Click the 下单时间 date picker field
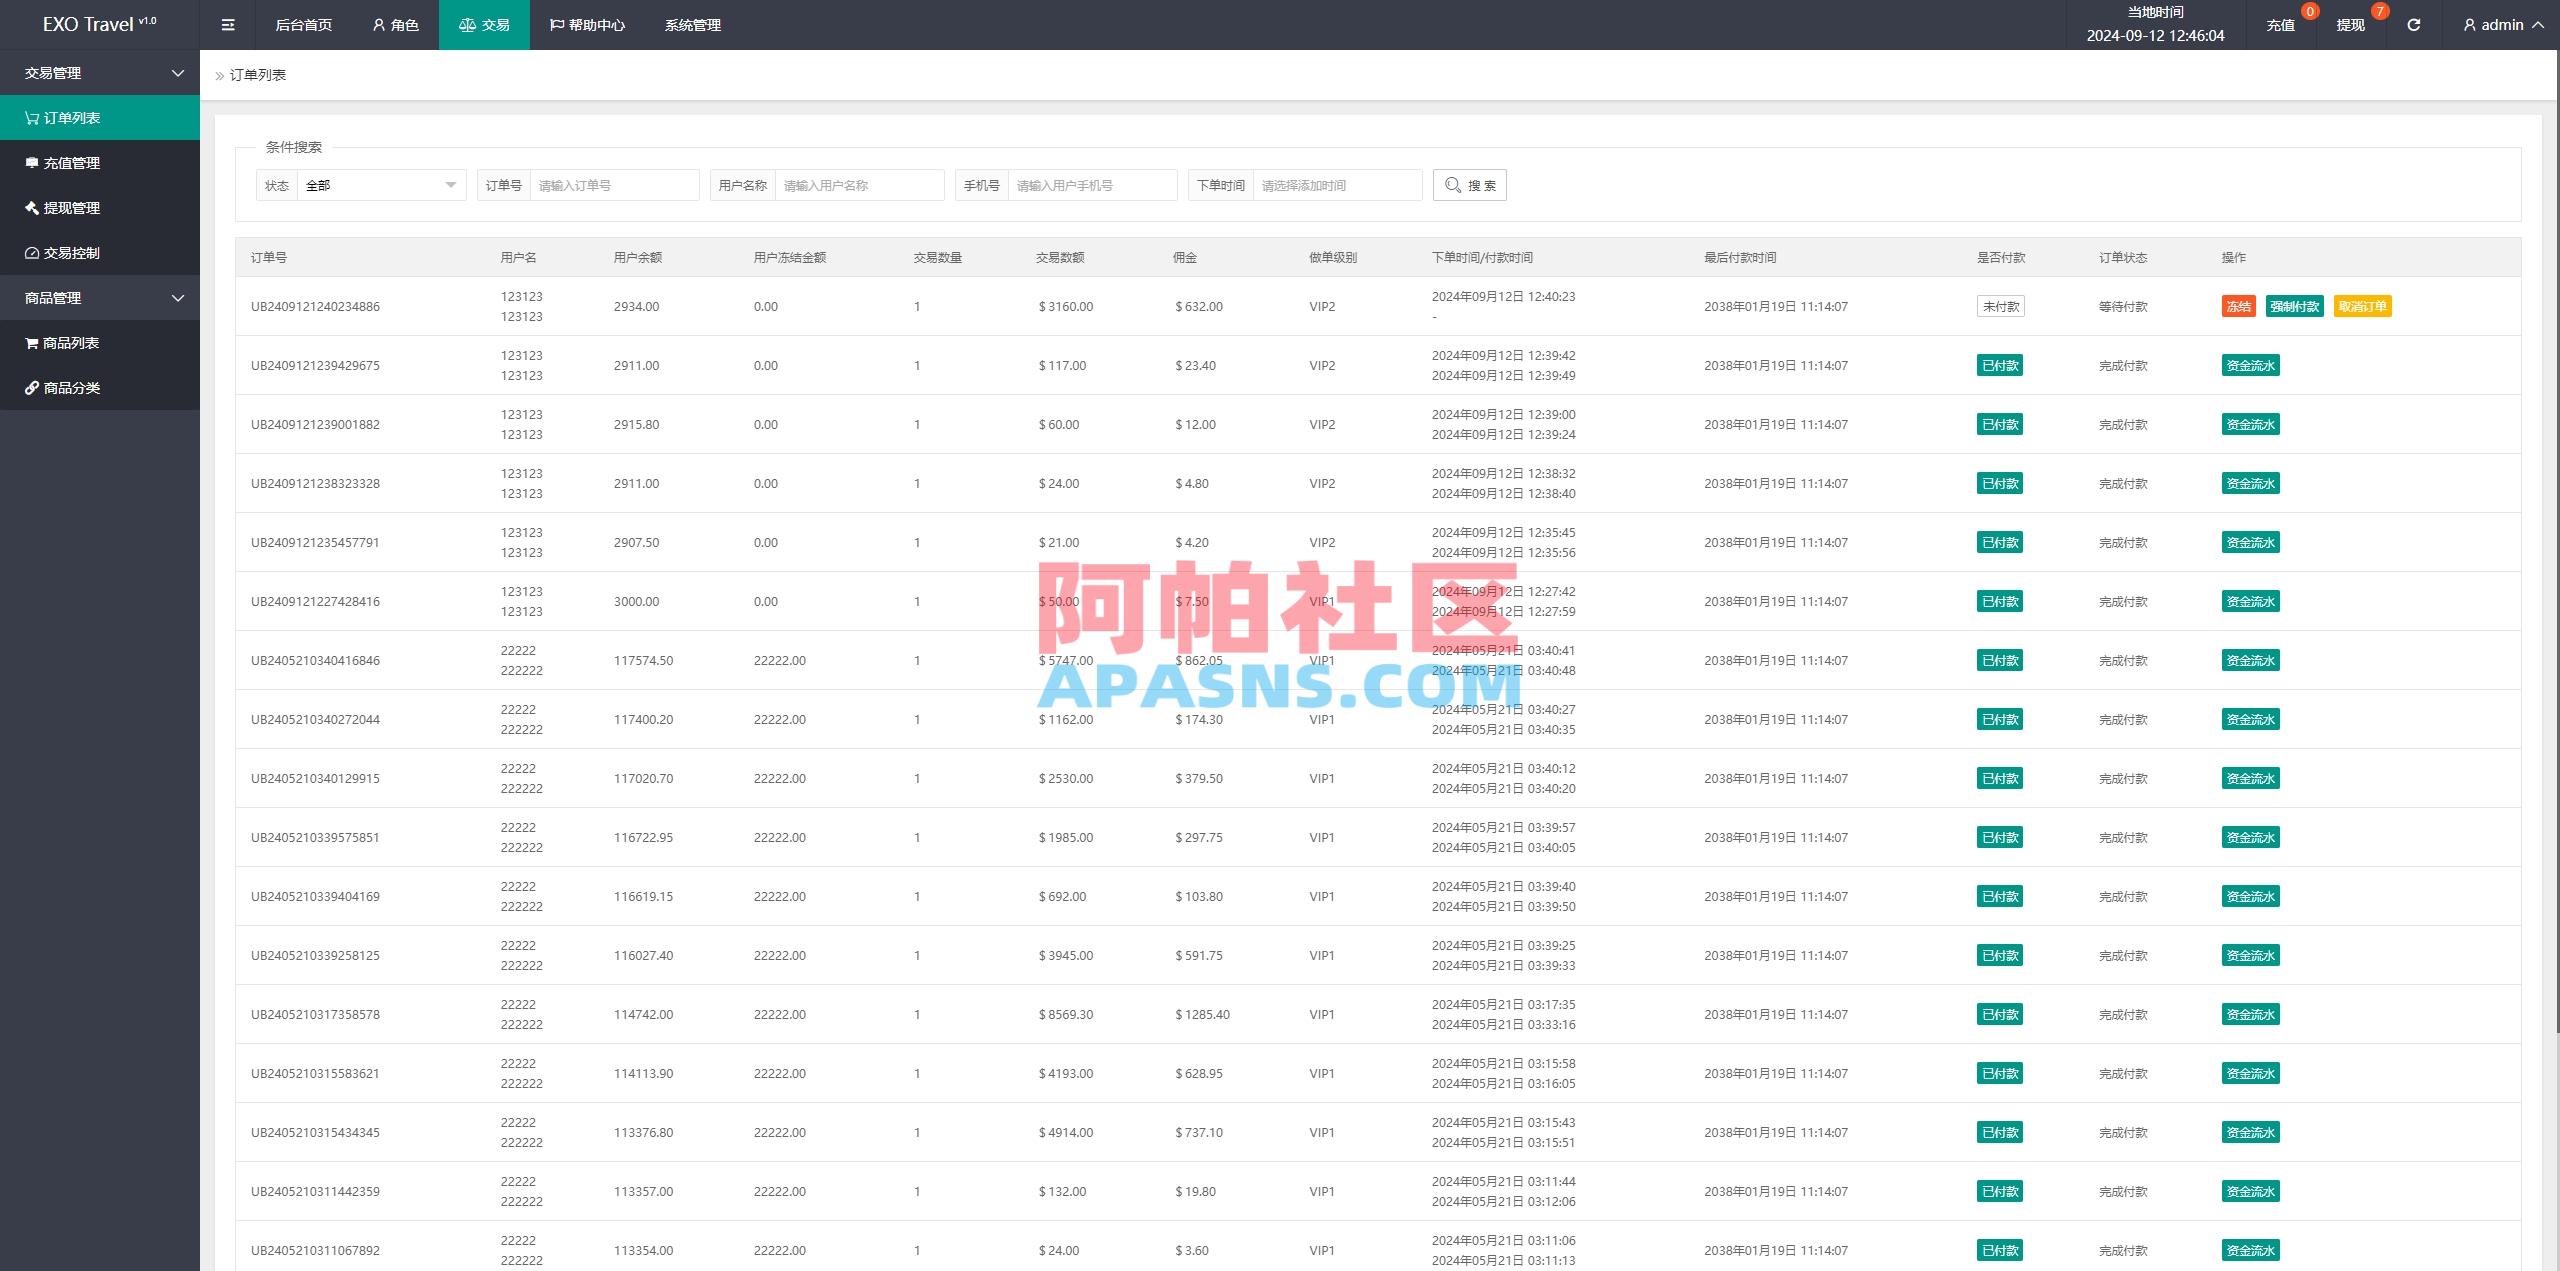2560x1271 pixels. click(1335, 184)
